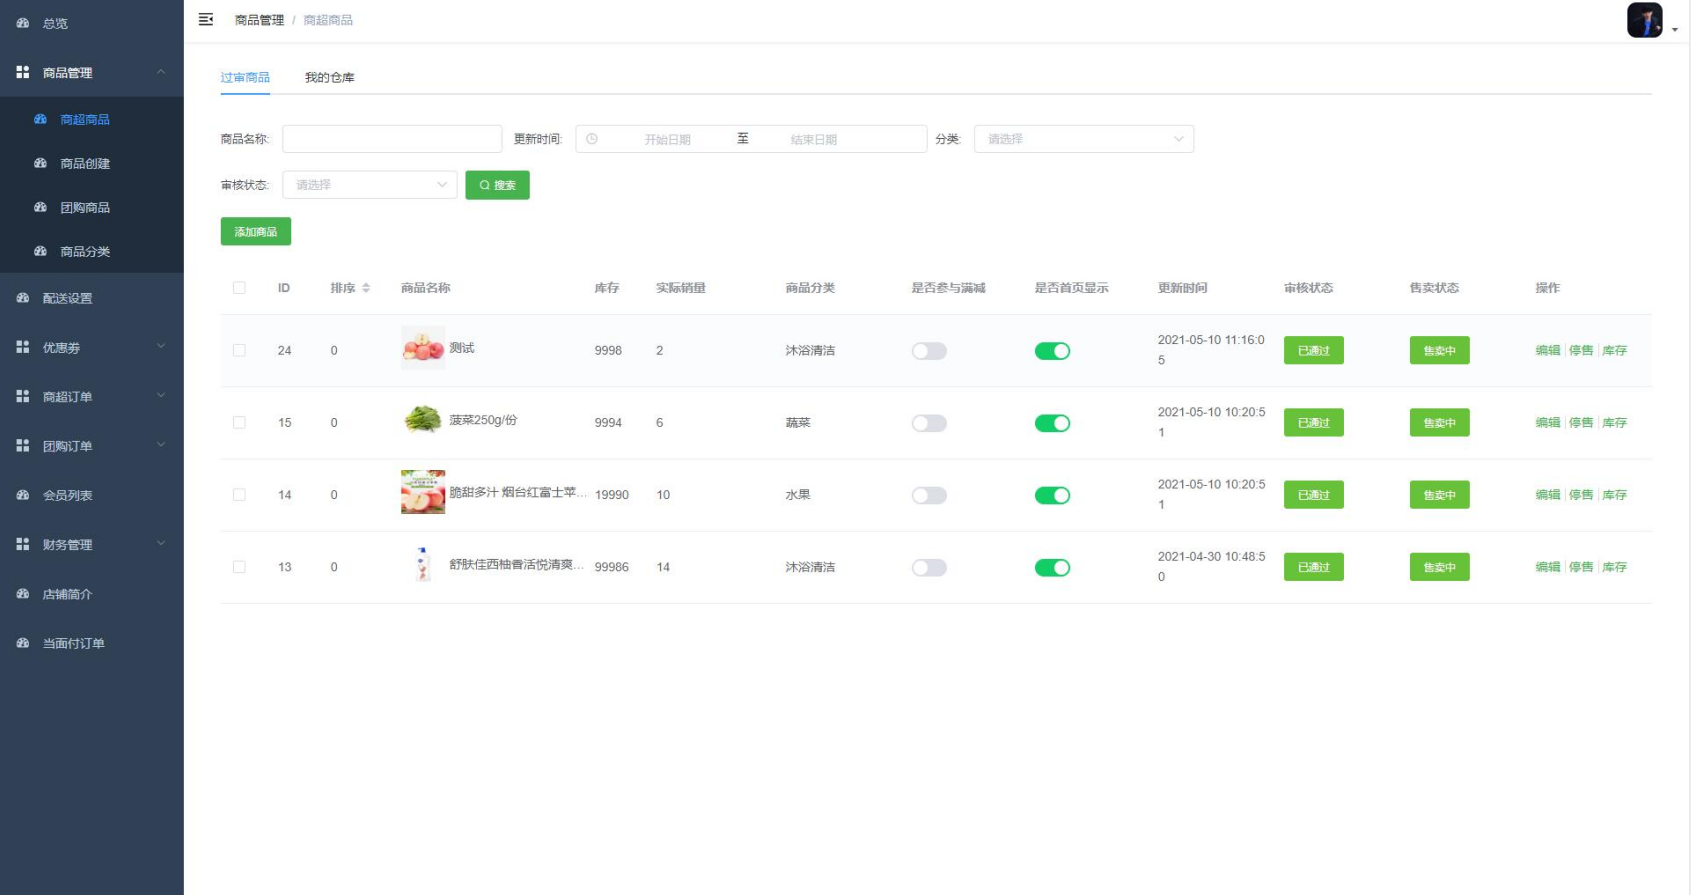Select the checkbox for product ID 13
1691x895 pixels.
pos(239,567)
